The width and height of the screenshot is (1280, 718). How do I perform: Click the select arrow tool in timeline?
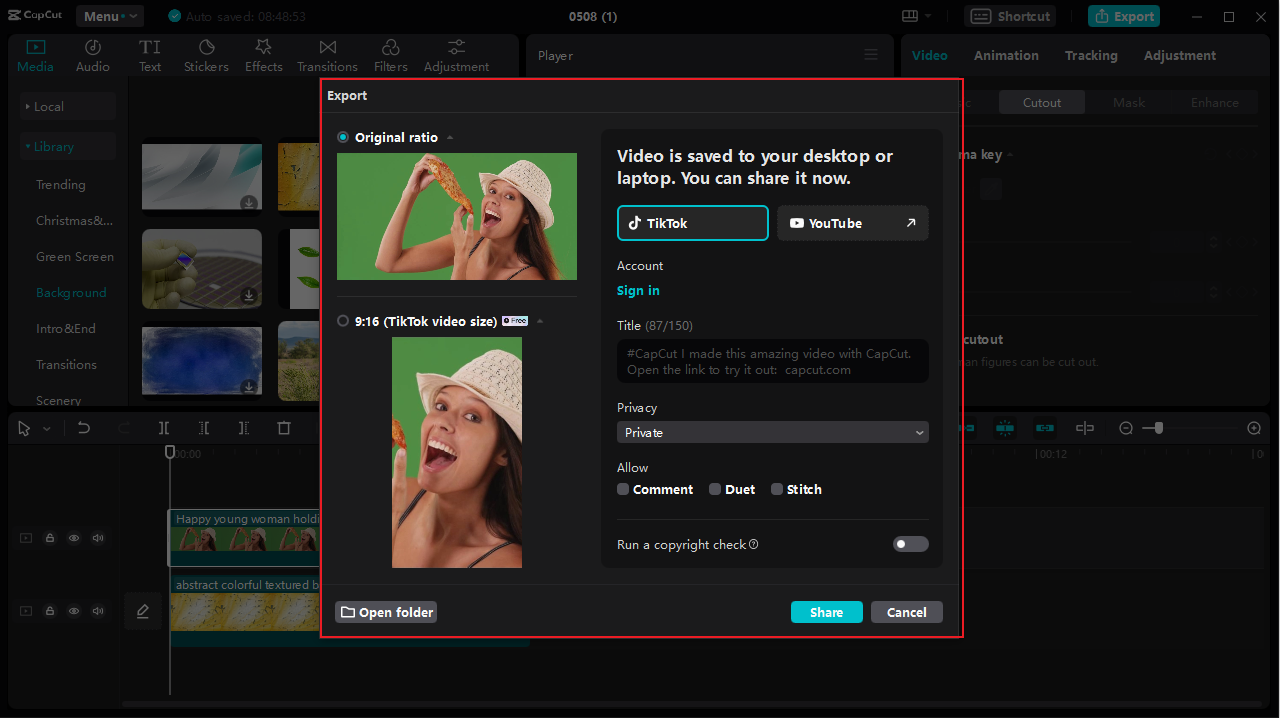click(x=24, y=428)
